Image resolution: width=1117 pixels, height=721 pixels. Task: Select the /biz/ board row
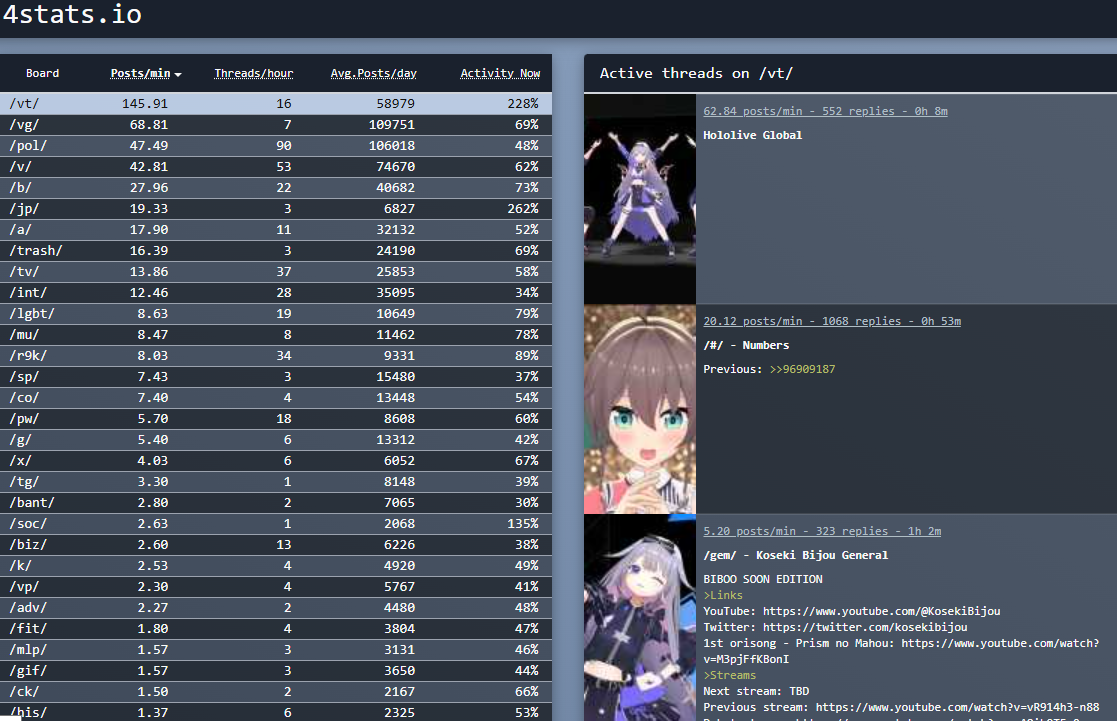[276, 545]
